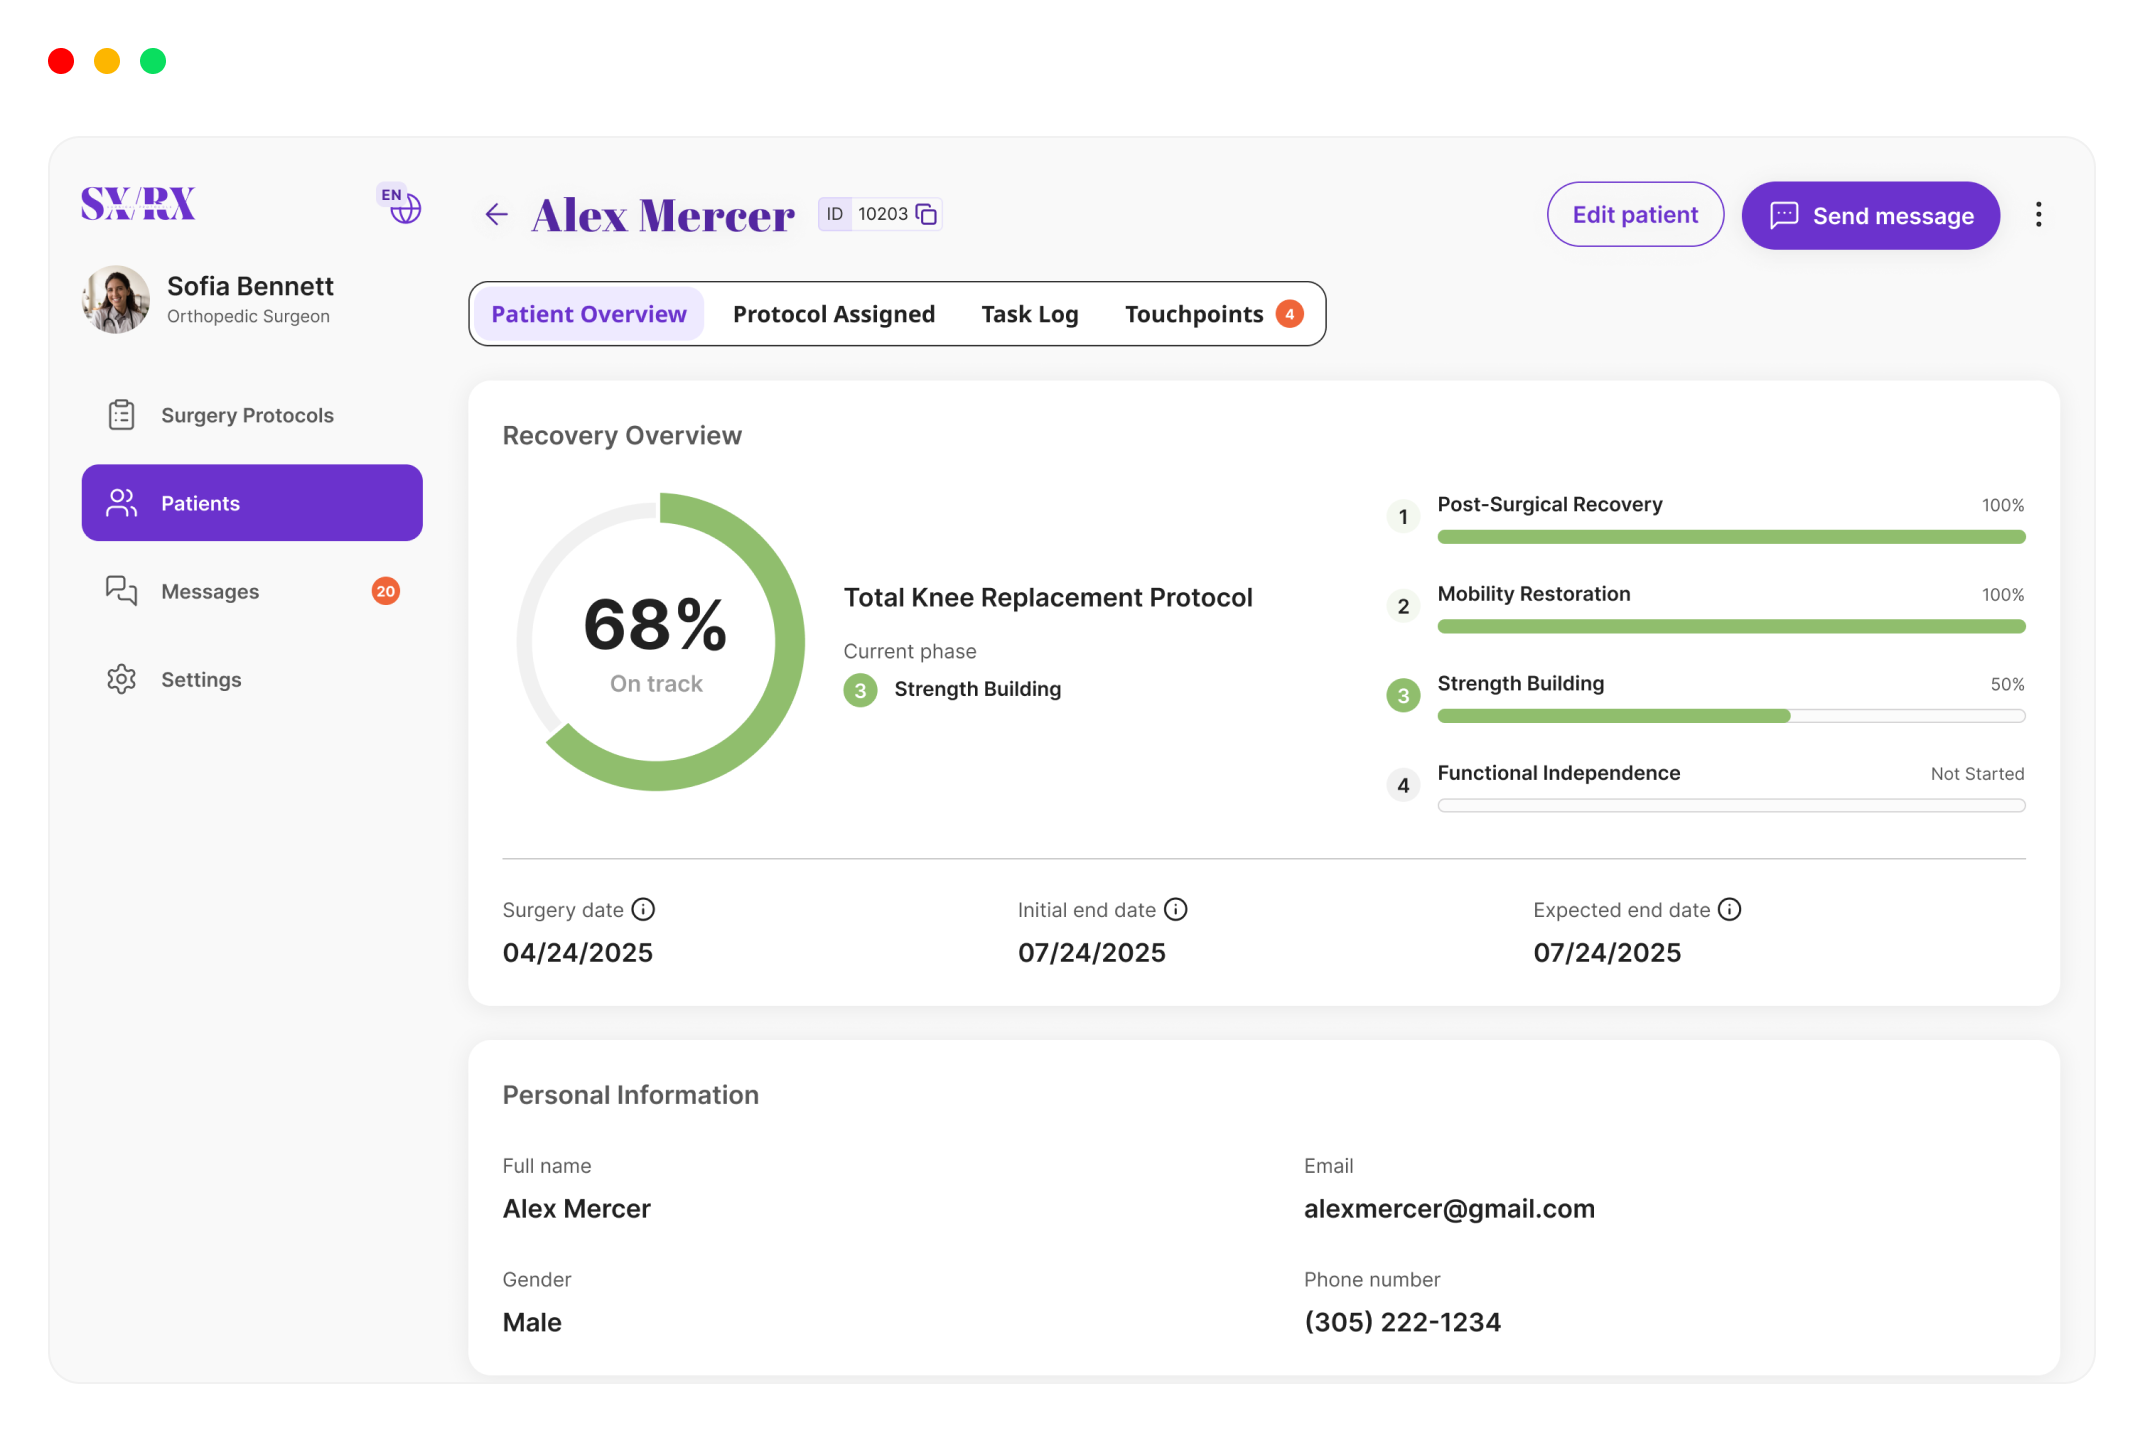2144x1432 pixels.
Task: Switch to the Task Log tab
Action: [x=1029, y=315]
